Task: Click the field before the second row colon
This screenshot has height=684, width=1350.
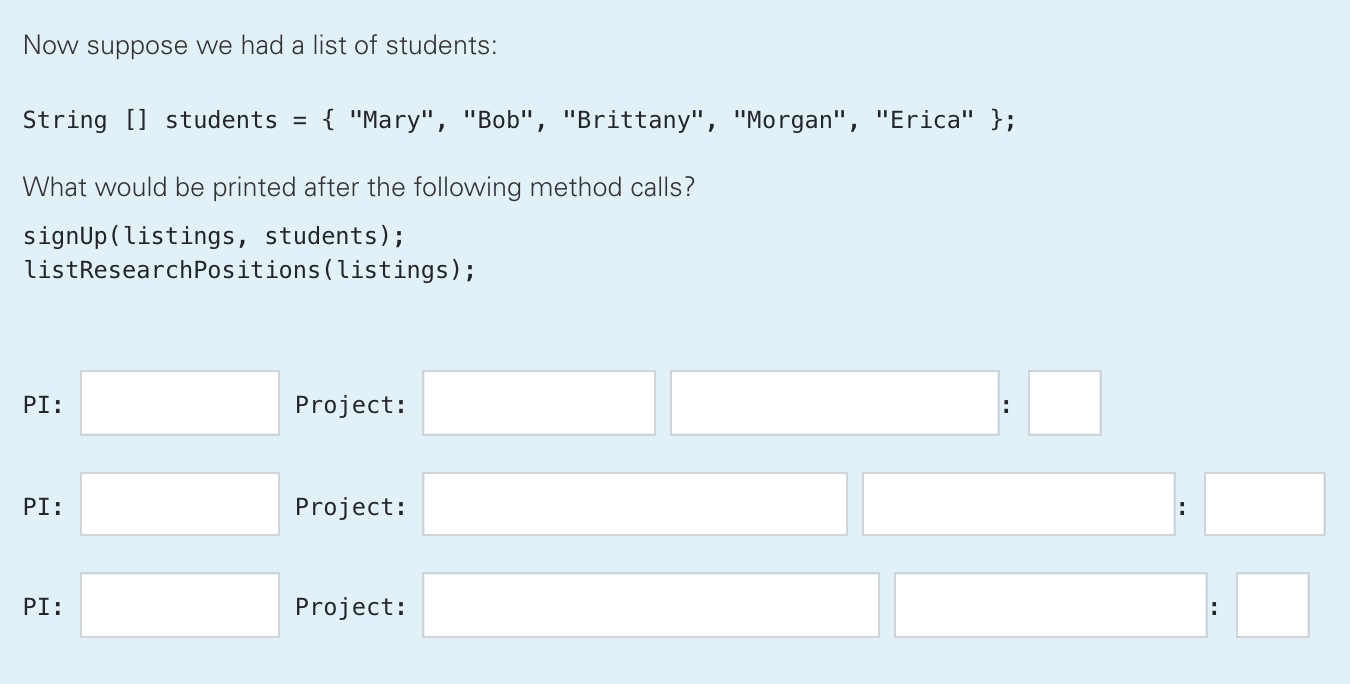Action: tap(1017, 504)
